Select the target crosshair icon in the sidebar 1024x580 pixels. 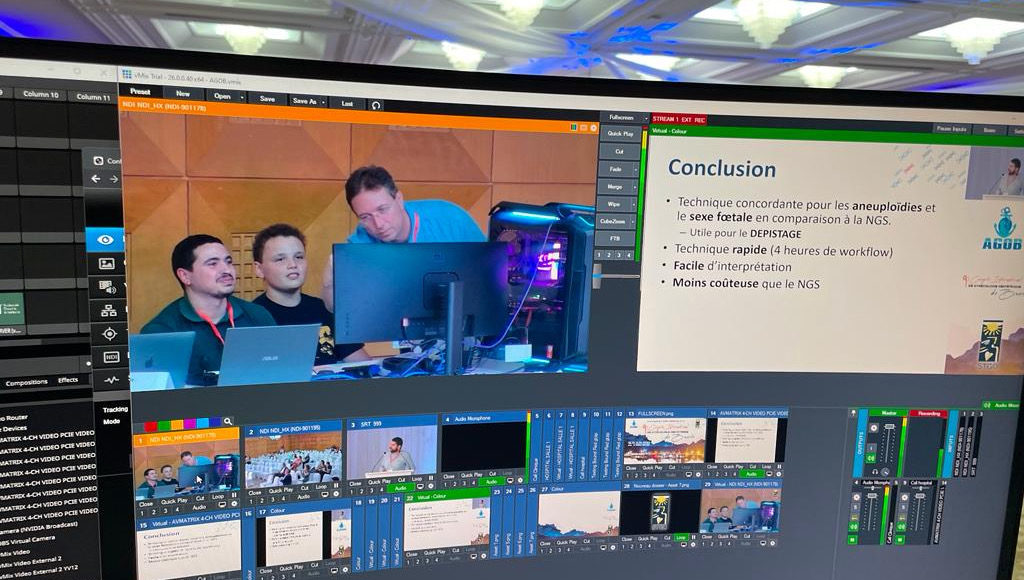click(109, 334)
